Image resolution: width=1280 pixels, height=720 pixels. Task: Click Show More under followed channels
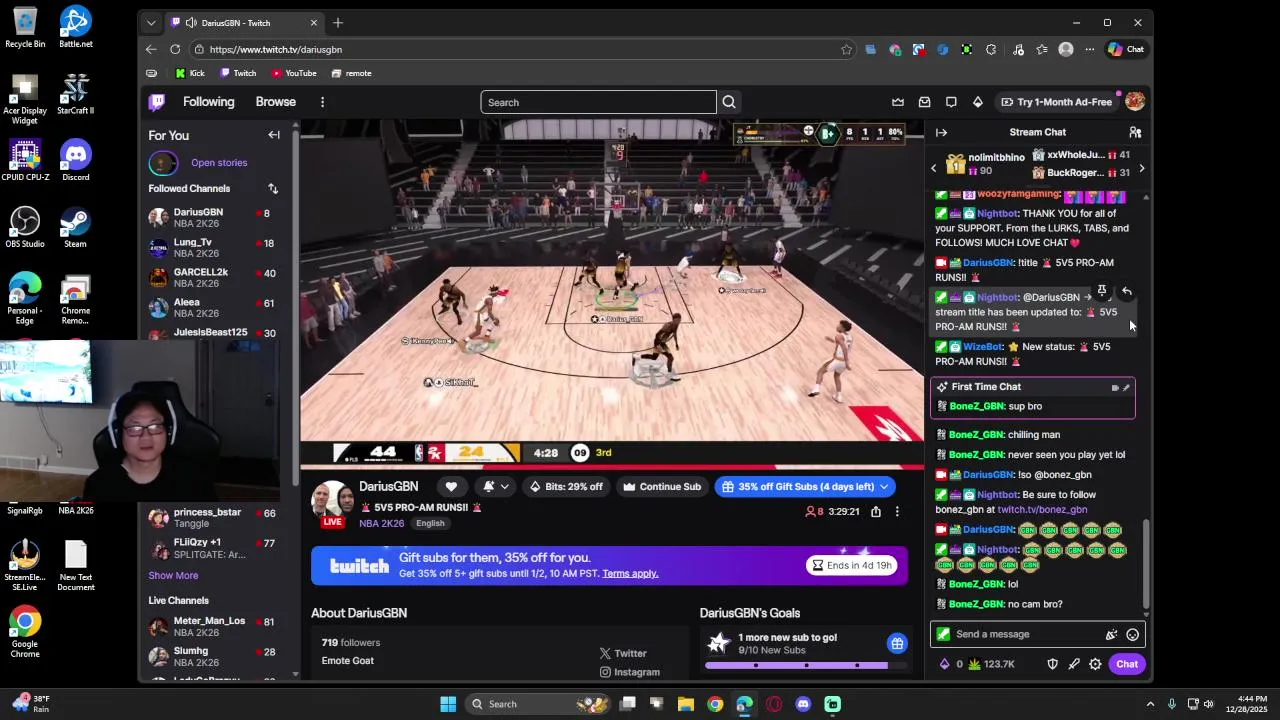(173, 575)
